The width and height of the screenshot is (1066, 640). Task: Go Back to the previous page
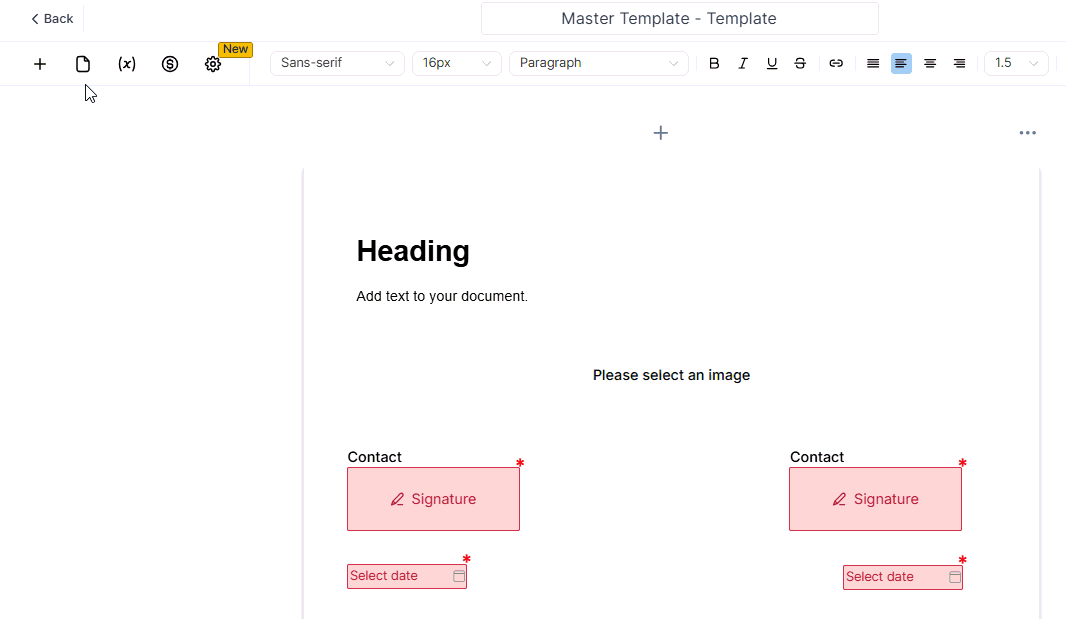point(52,19)
